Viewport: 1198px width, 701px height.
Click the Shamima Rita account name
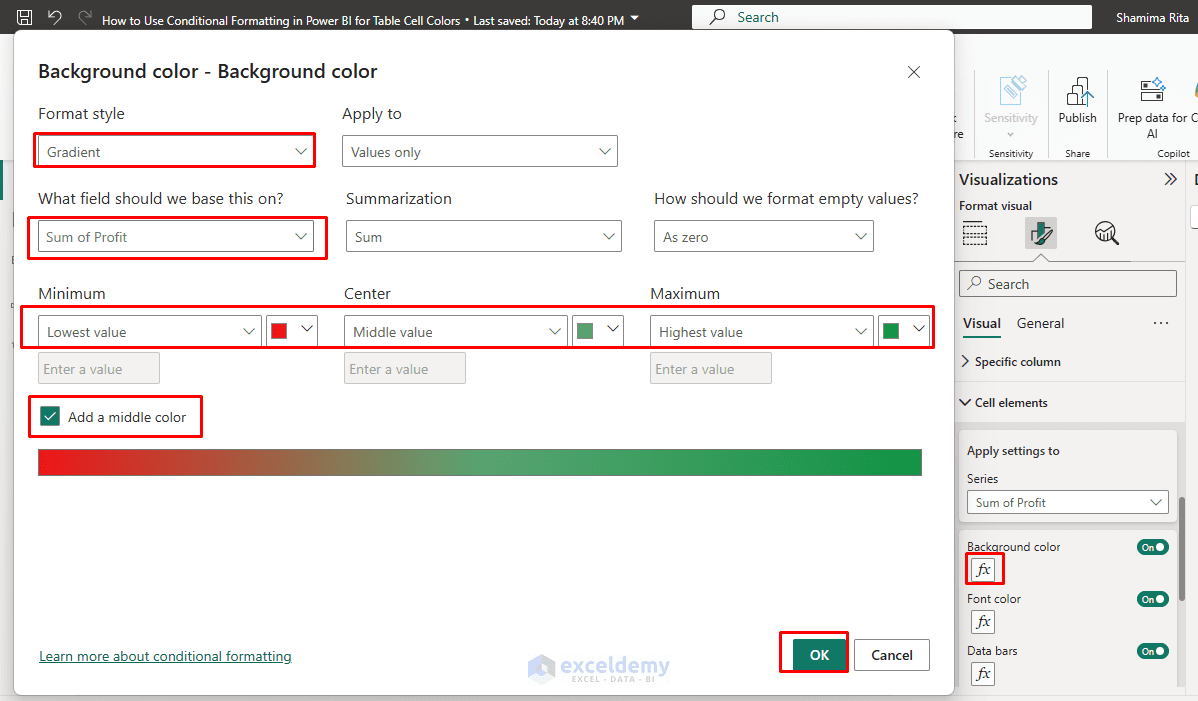(1152, 18)
